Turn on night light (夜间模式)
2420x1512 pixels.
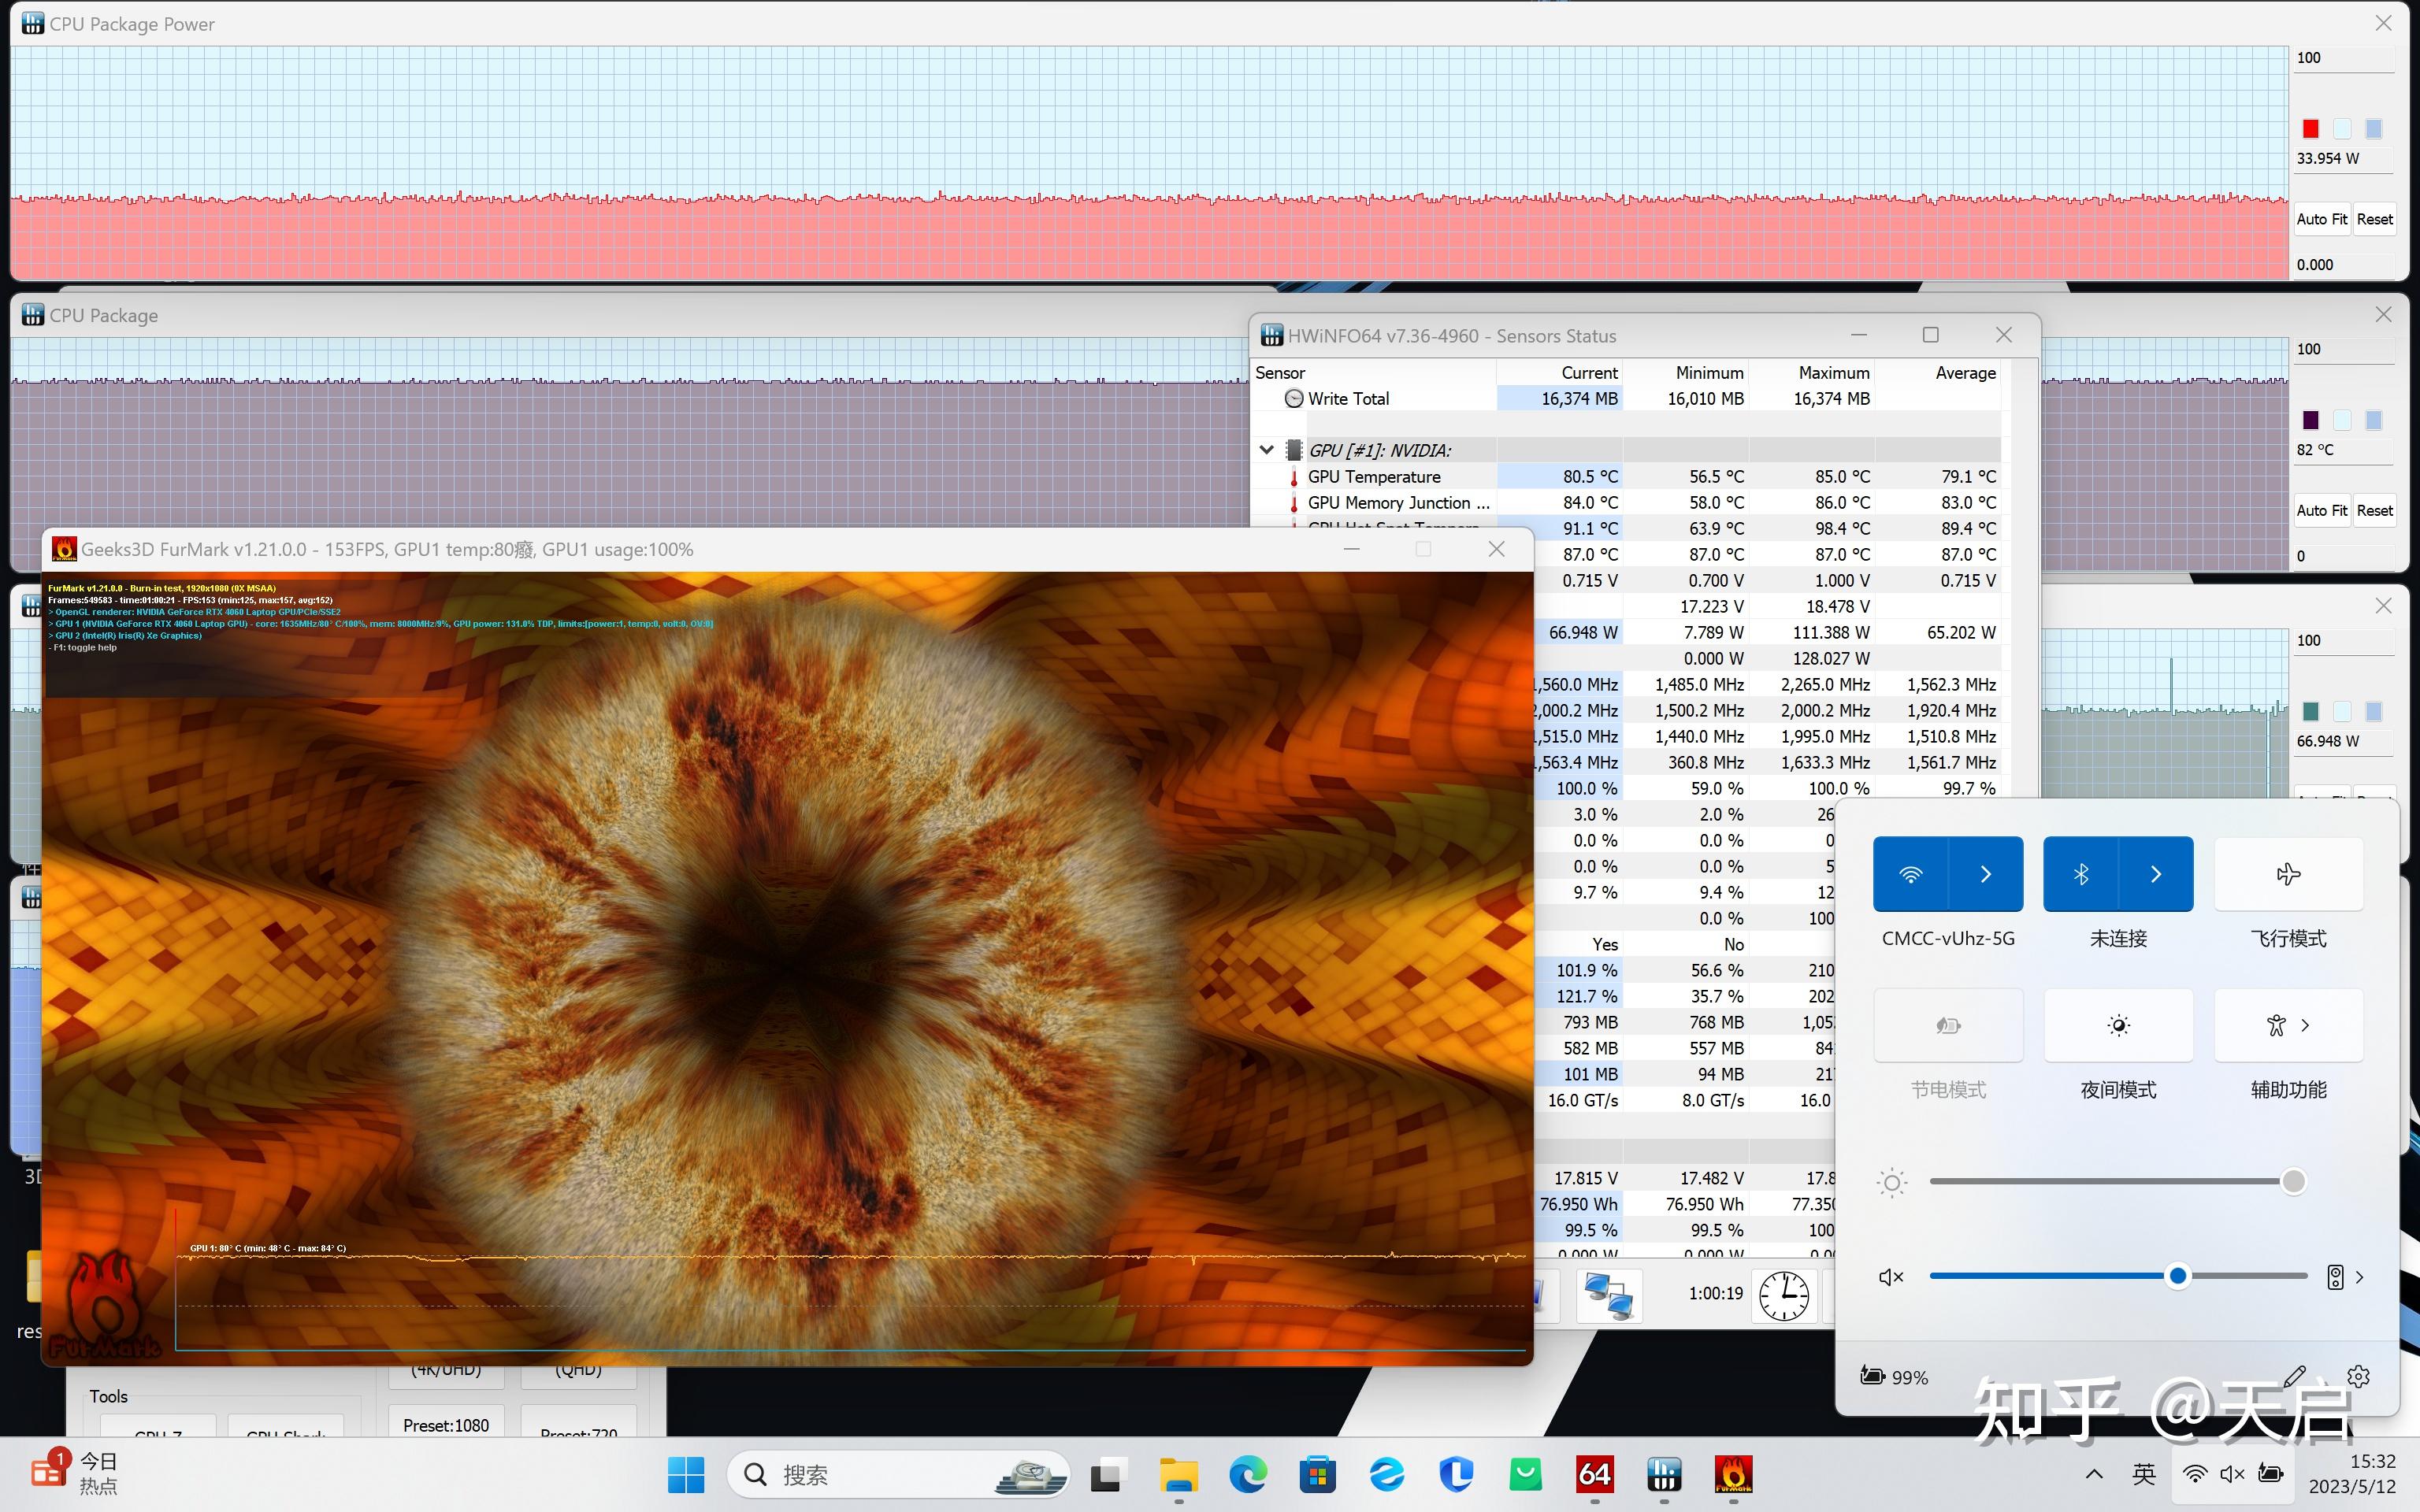[x=2118, y=1025]
